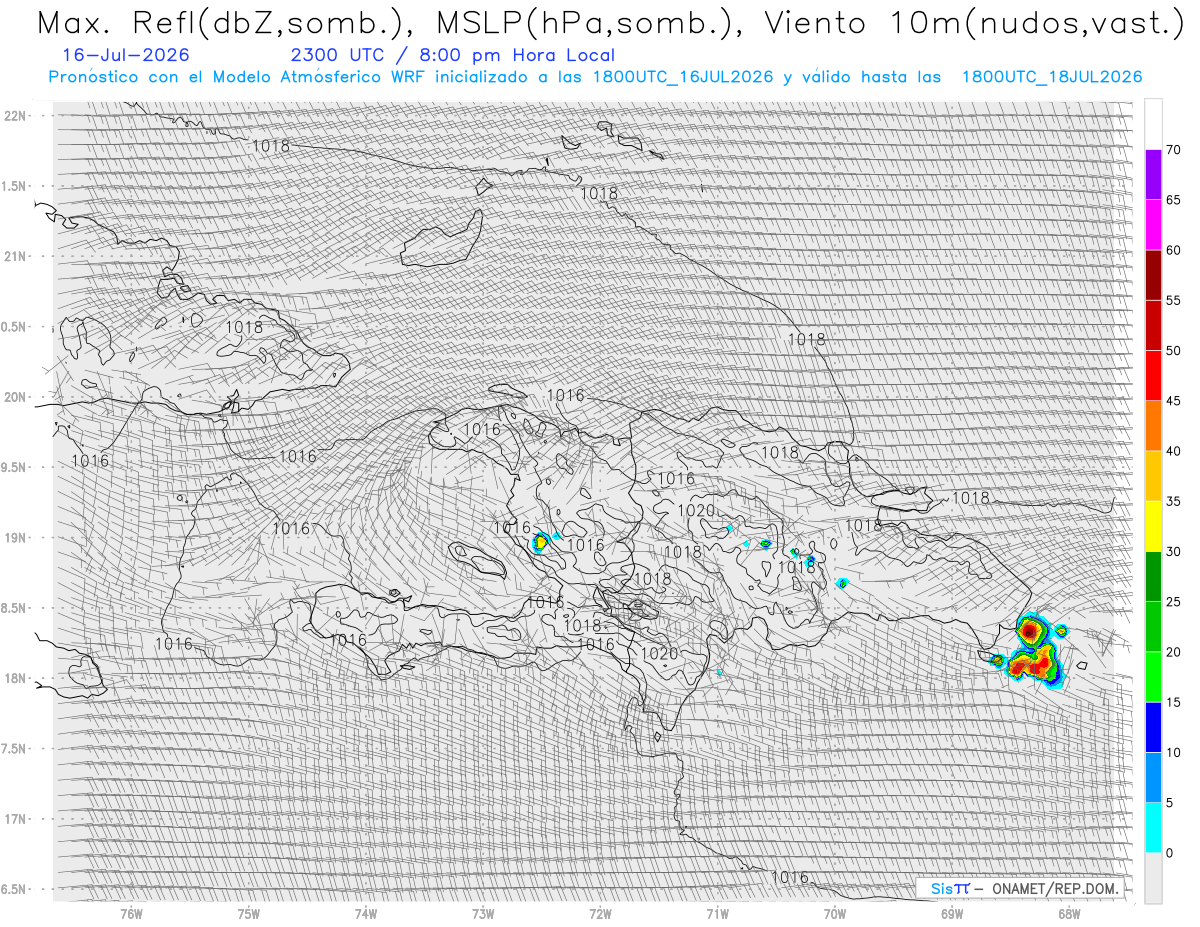Select the dark maroon 55-60 dBZ color band
Screen dimensions: 1200x927
(1153, 275)
